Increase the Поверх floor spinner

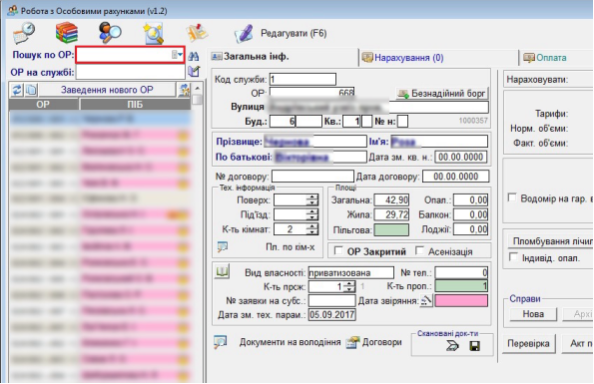pos(313,197)
